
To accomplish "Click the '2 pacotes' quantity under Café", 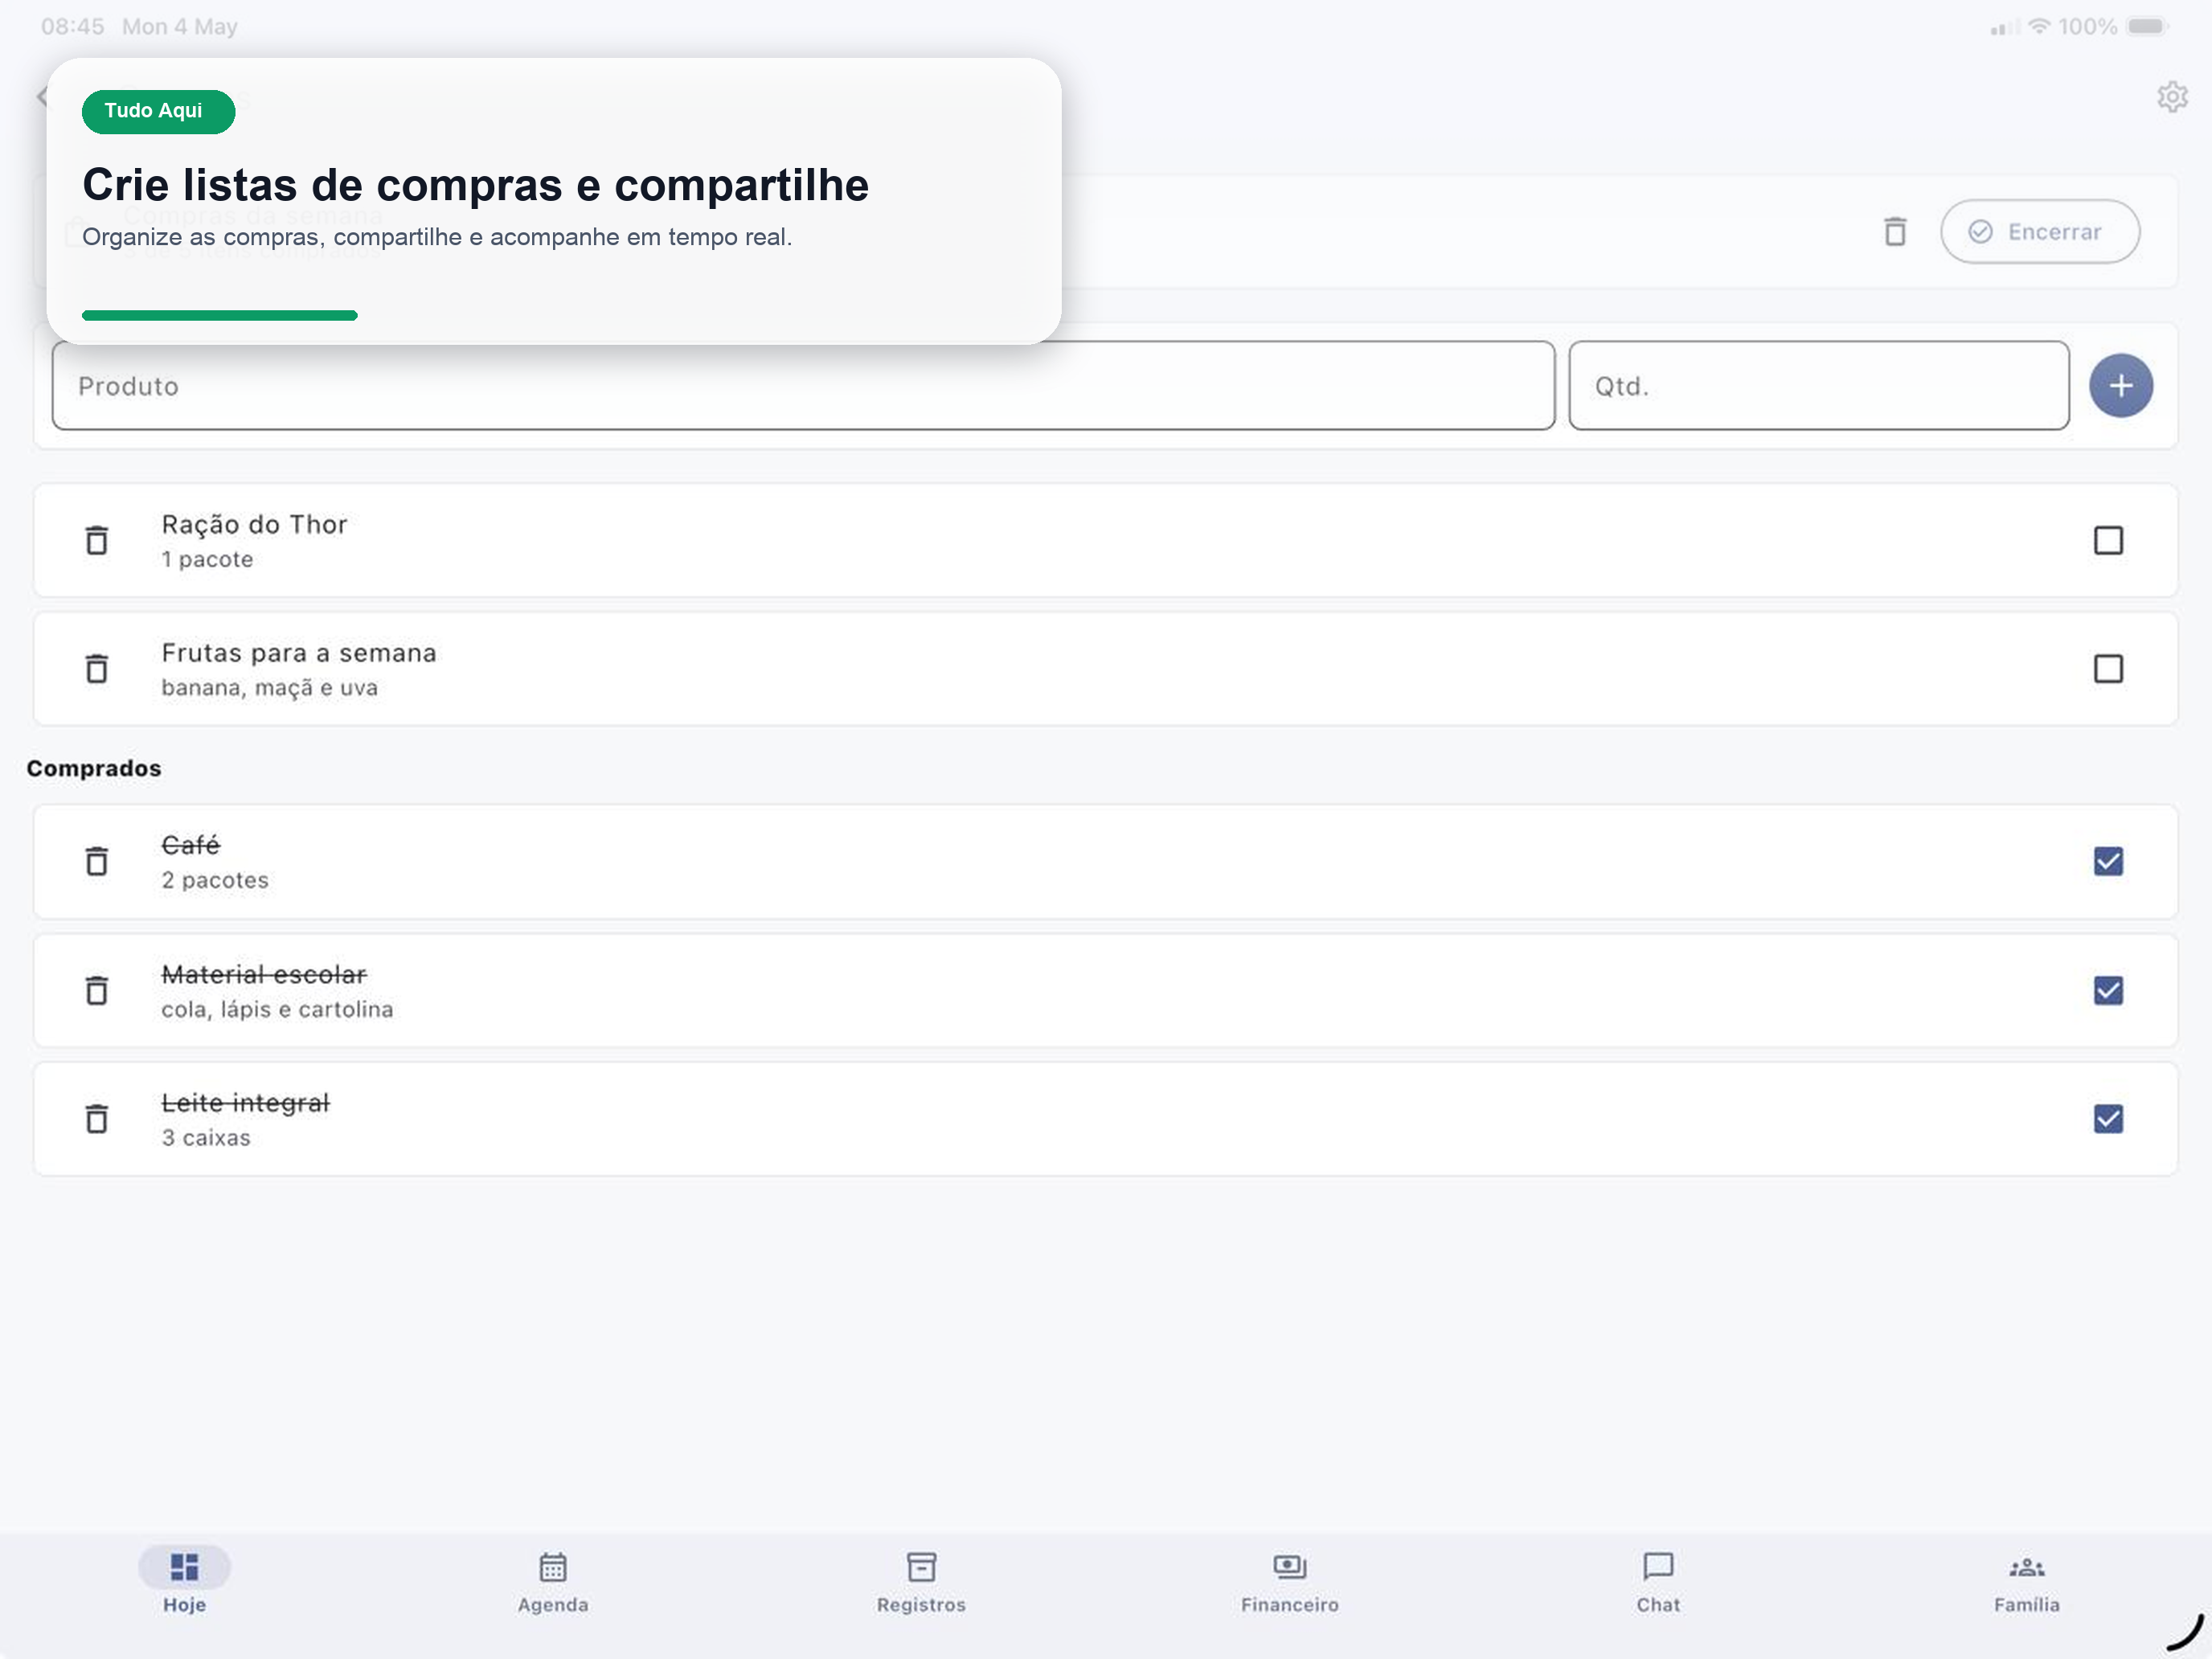I will click(x=215, y=880).
